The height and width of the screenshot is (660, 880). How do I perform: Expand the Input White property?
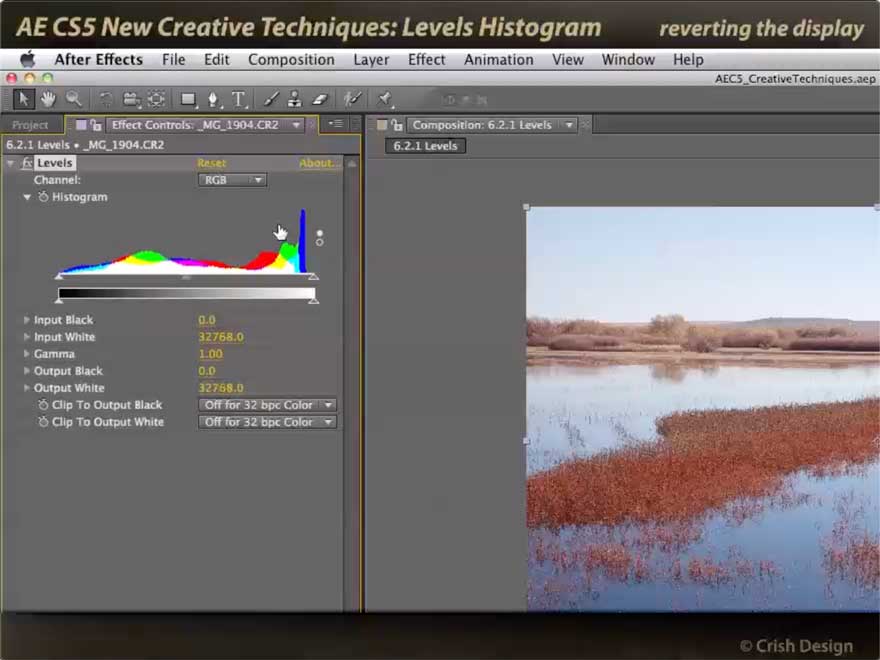26,337
